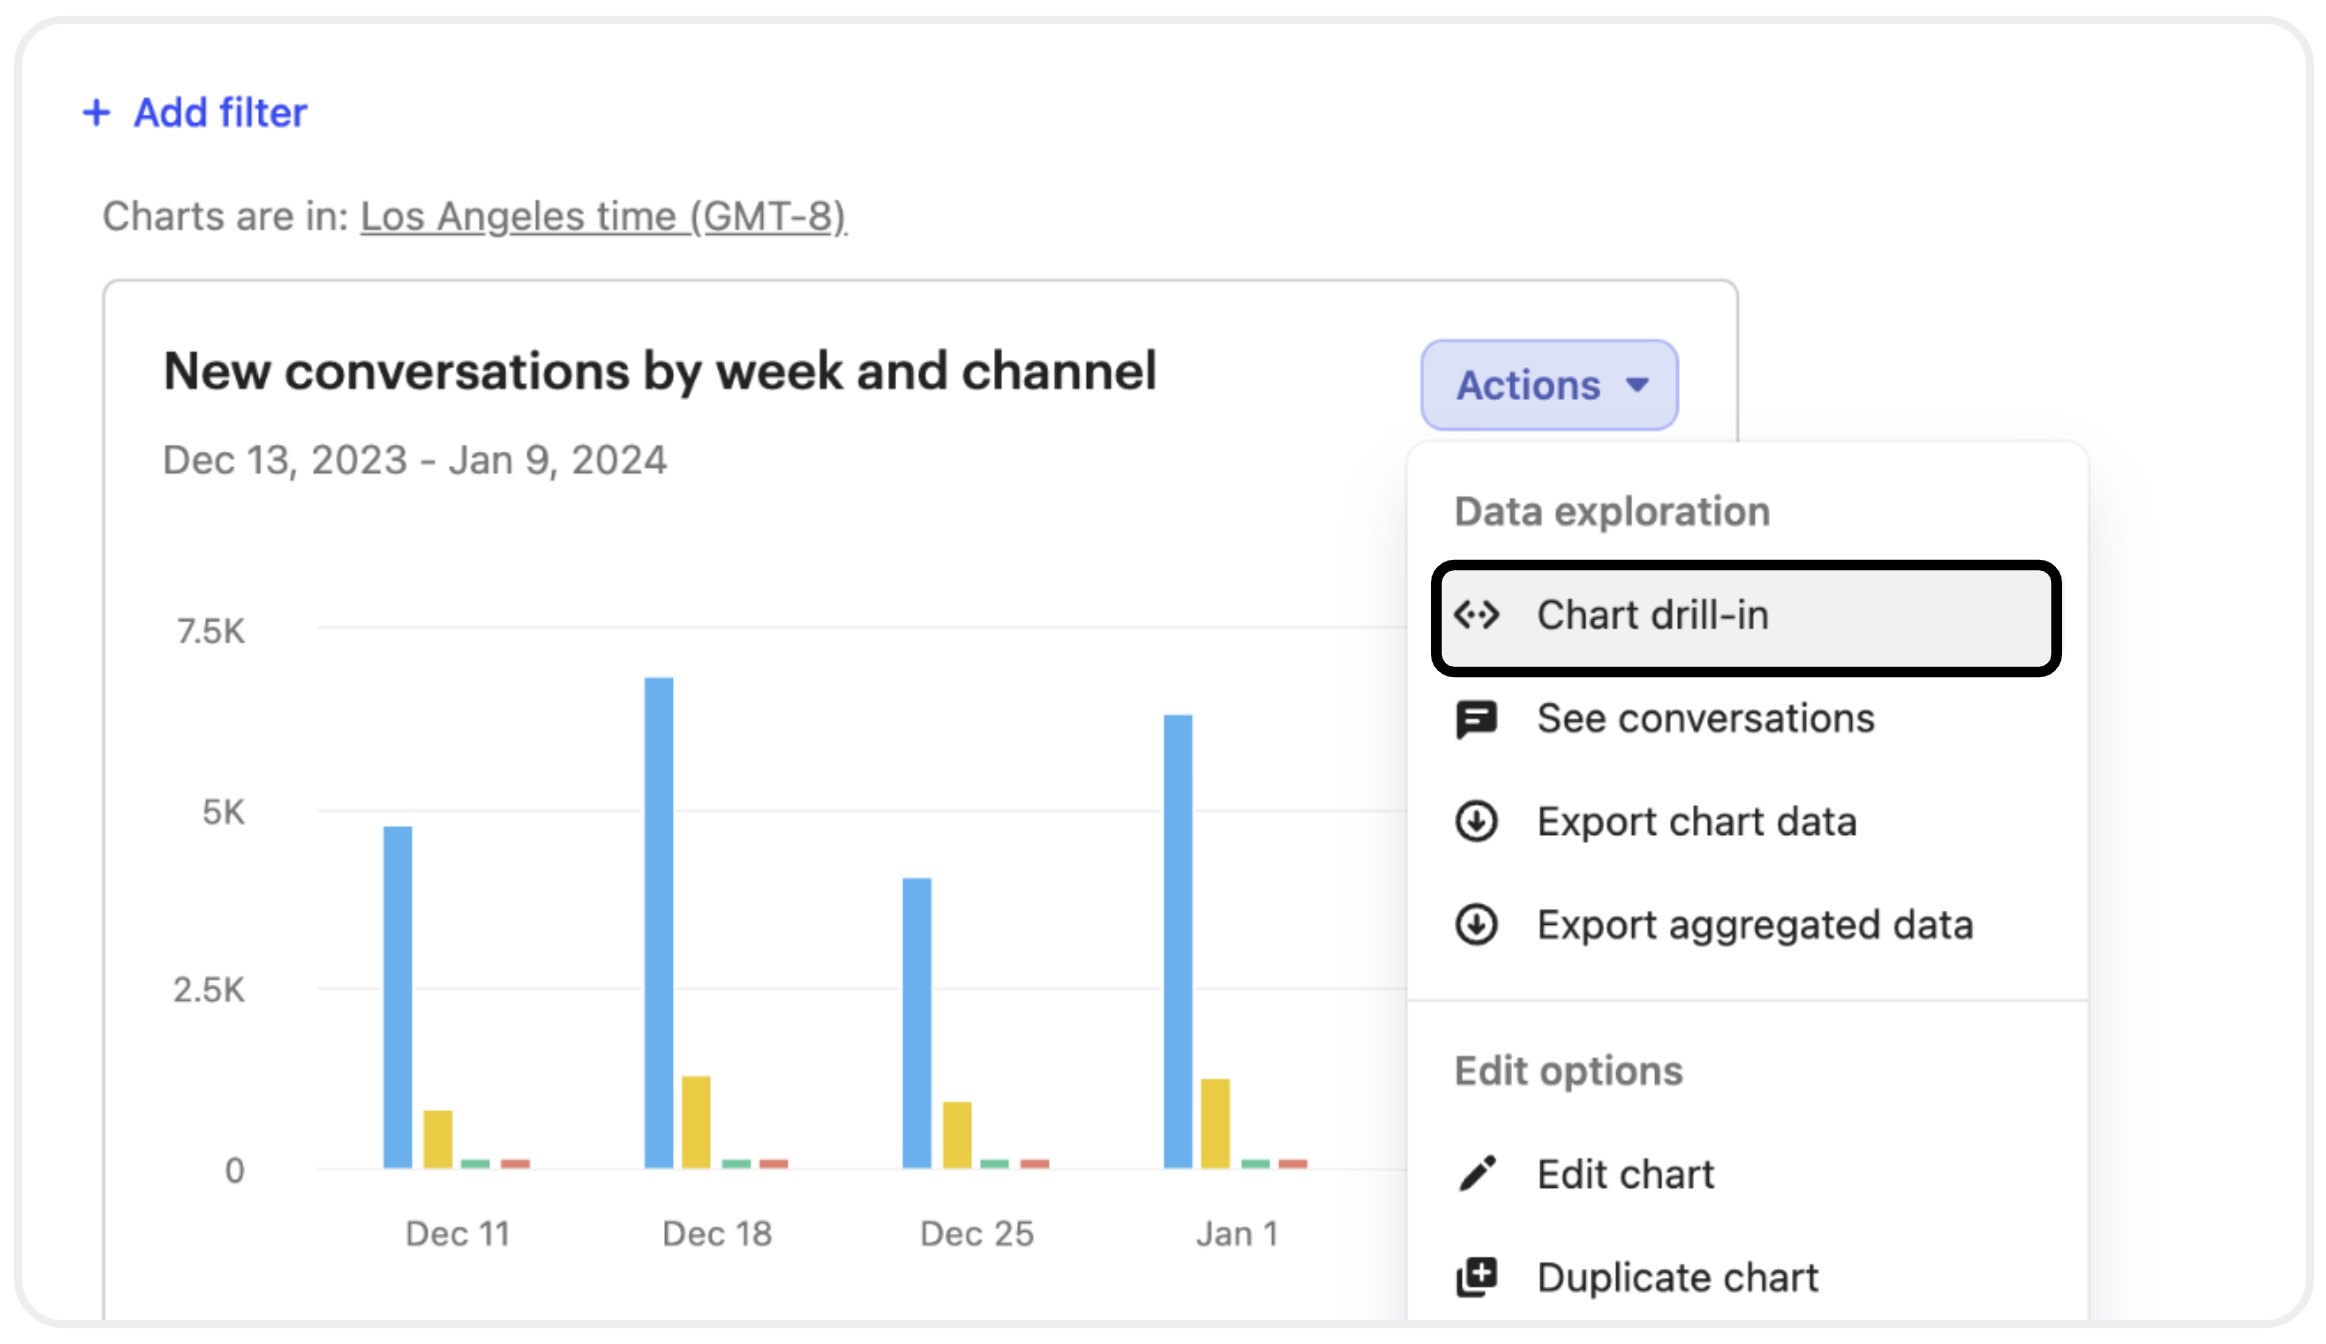The width and height of the screenshot is (2326, 1344).
Task: Select Chart drill-in menu option
Action: pyautogui.click(x=1746, y=617)
